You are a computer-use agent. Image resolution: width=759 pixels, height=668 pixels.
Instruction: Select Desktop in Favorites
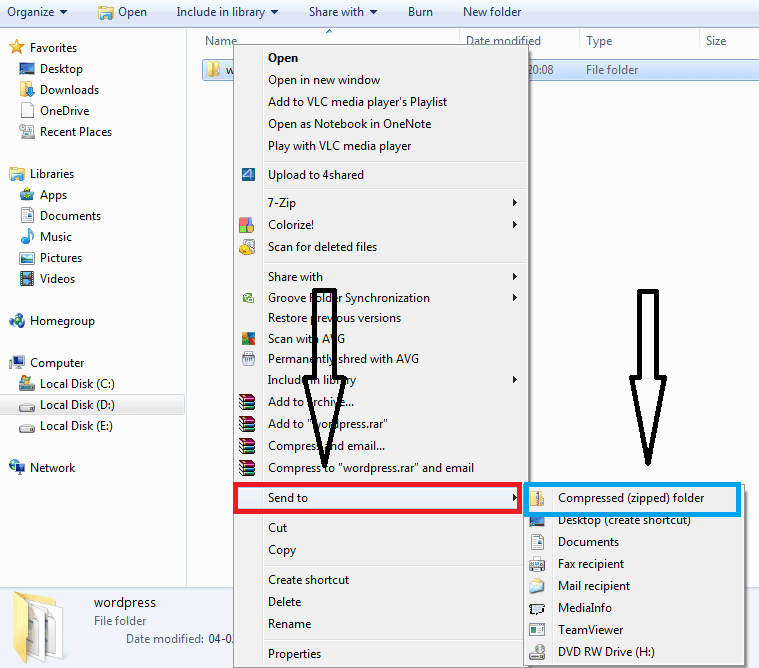point(61,69)
